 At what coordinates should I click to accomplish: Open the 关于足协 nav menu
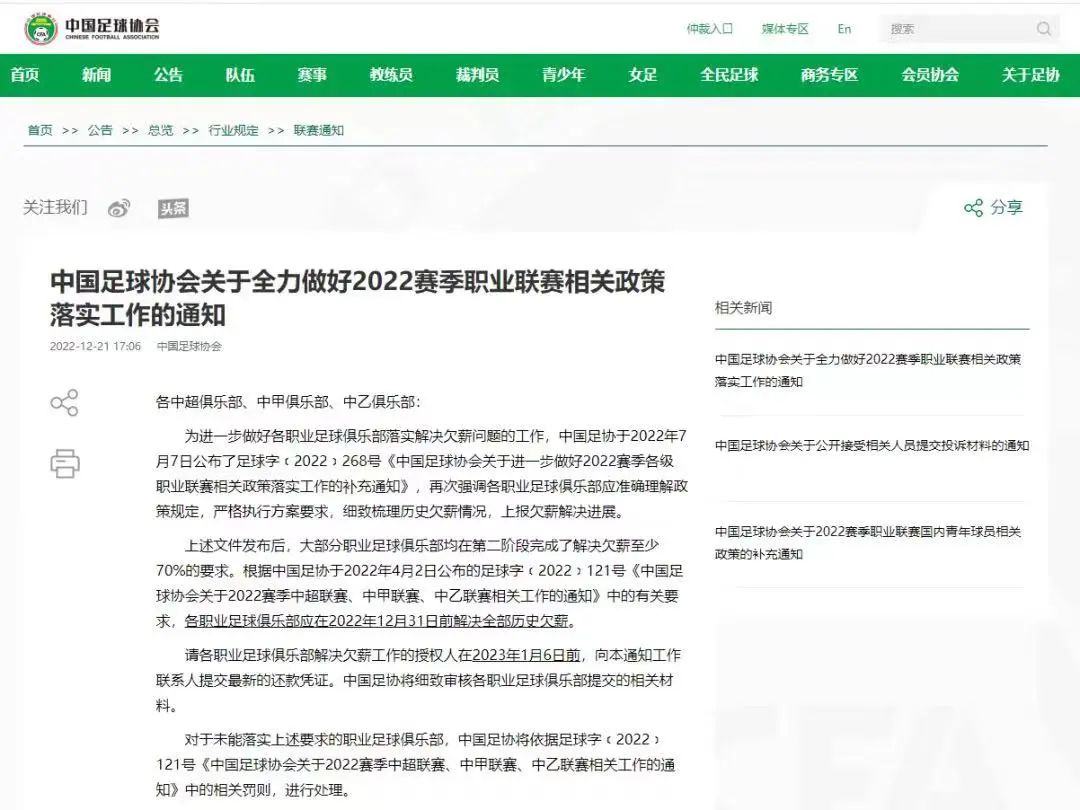1030,75
